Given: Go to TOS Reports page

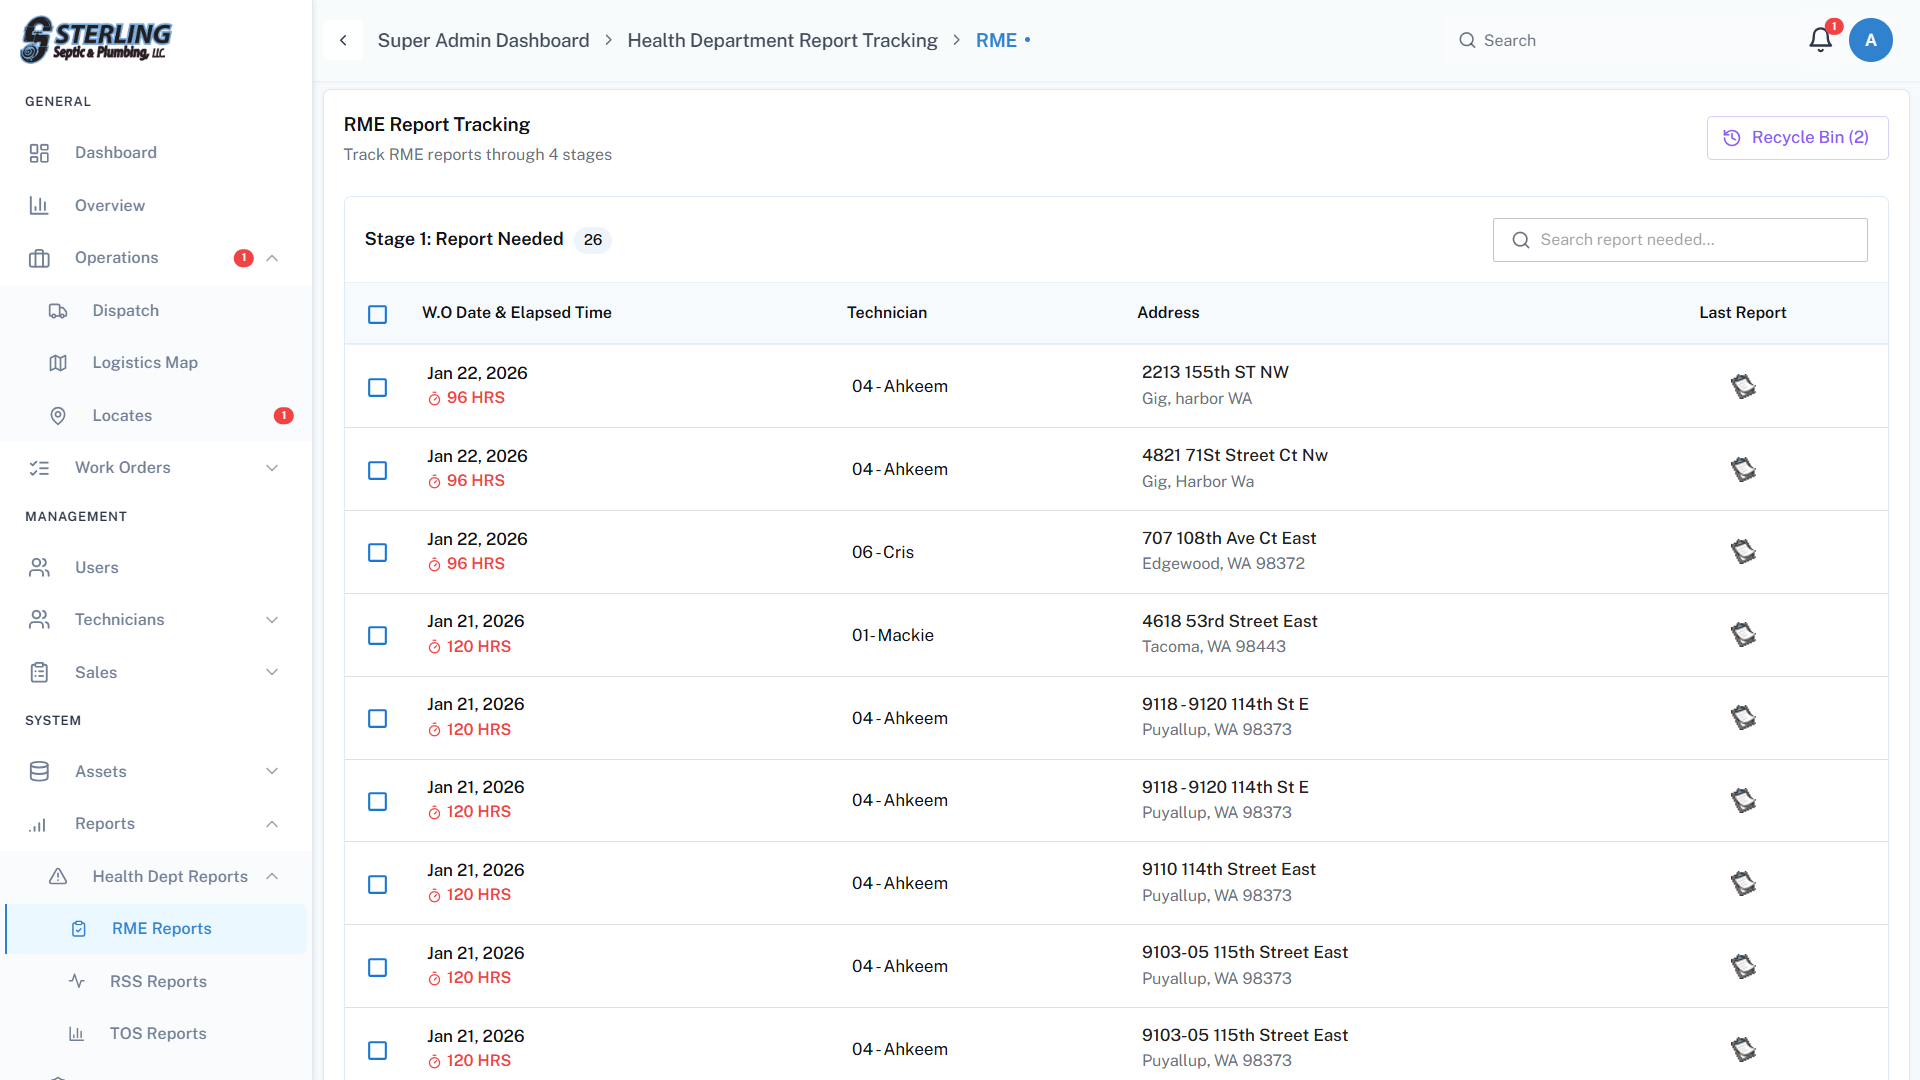Looking at the screenshot, I should pyautogui.click(x=158, y=1033).
